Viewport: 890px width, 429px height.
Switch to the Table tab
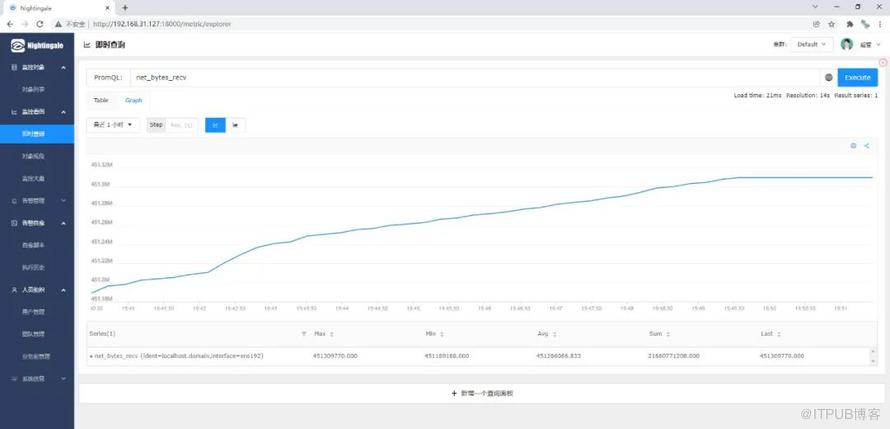[x=101, y=100]
